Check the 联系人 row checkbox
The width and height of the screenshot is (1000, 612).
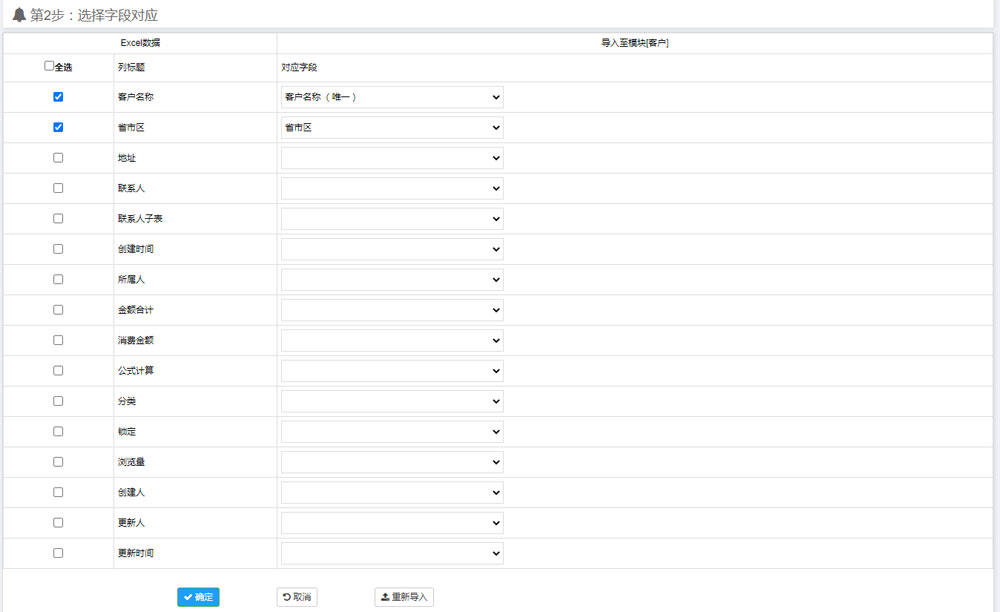58,188
